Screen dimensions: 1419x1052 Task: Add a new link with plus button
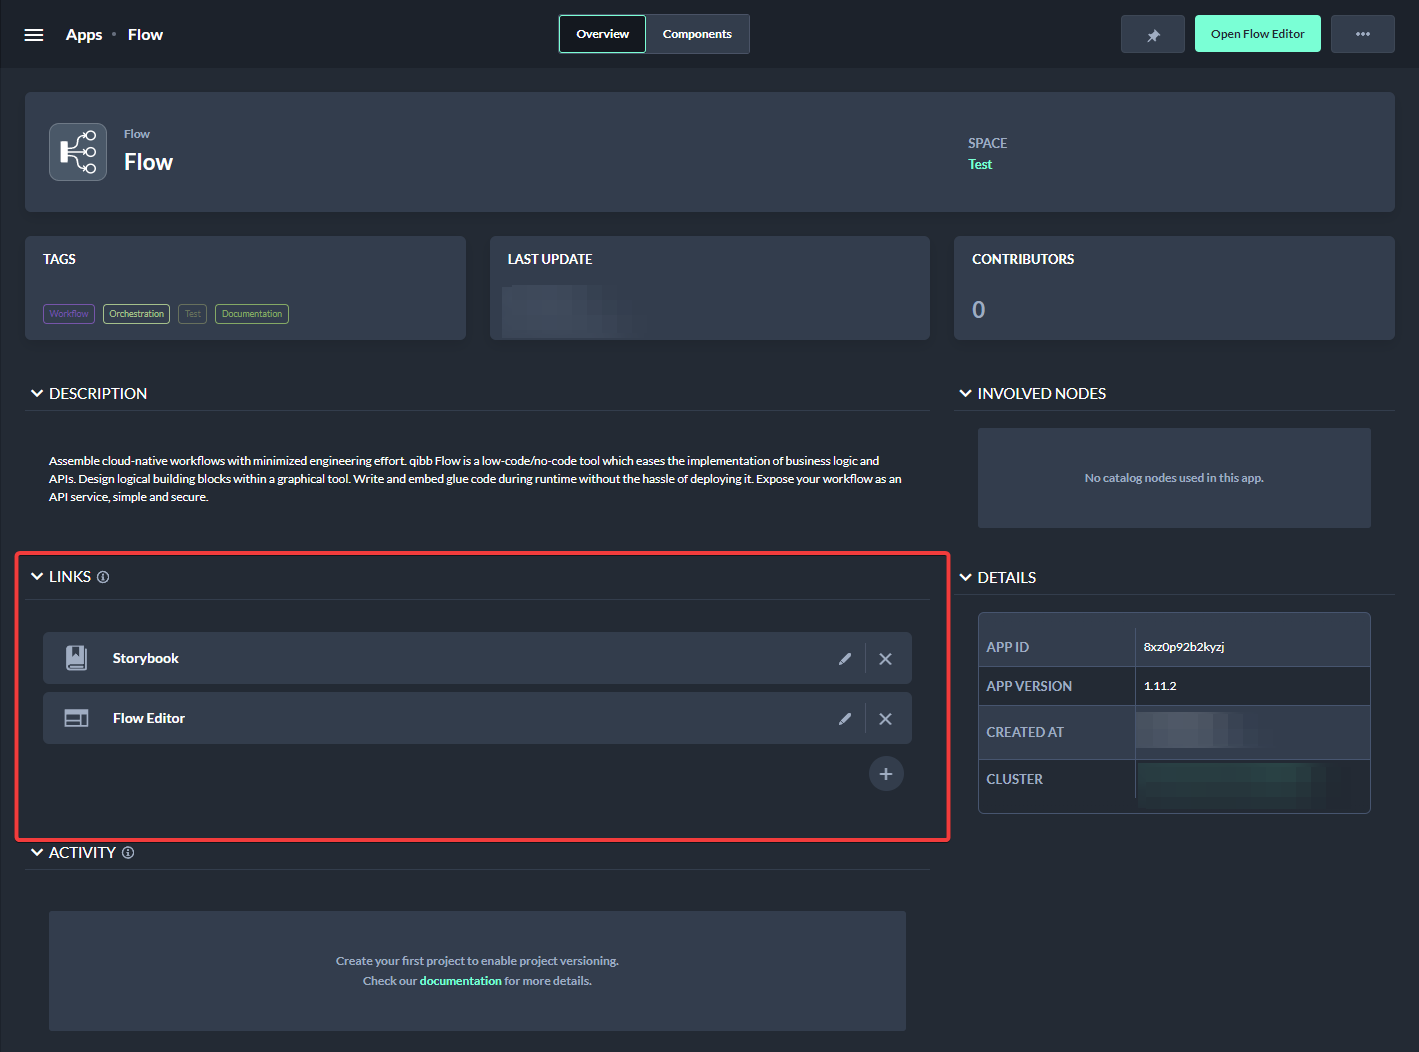click(885, 774)
